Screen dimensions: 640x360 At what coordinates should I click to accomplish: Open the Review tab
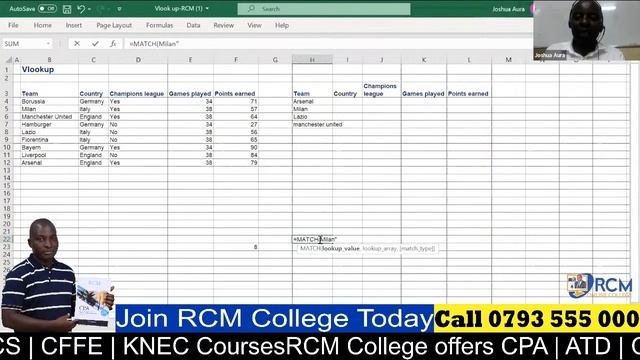click(x=224, y=25)
